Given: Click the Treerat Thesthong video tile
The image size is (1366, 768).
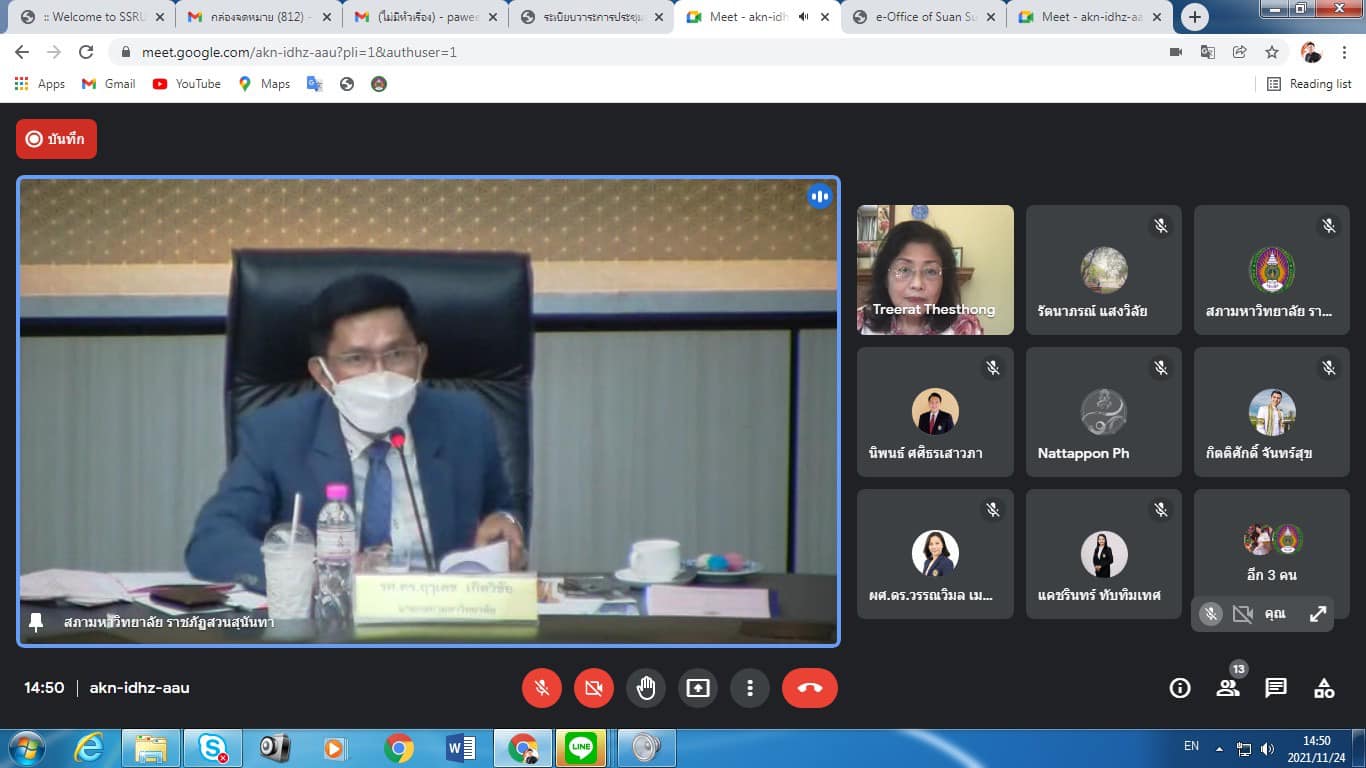Looking at the screenshot, I should (x=935, y=269).
